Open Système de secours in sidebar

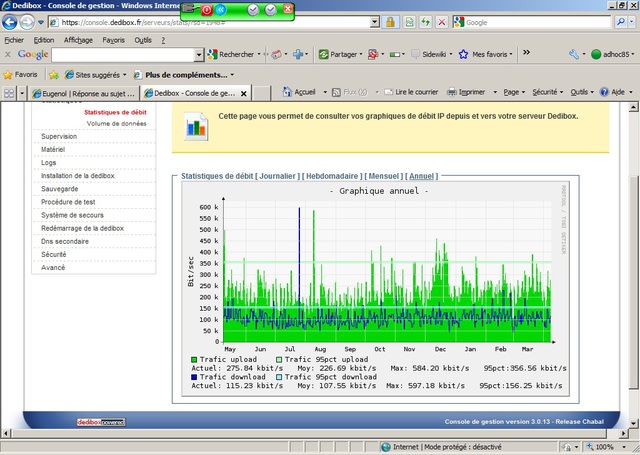(x=72, y=215)
